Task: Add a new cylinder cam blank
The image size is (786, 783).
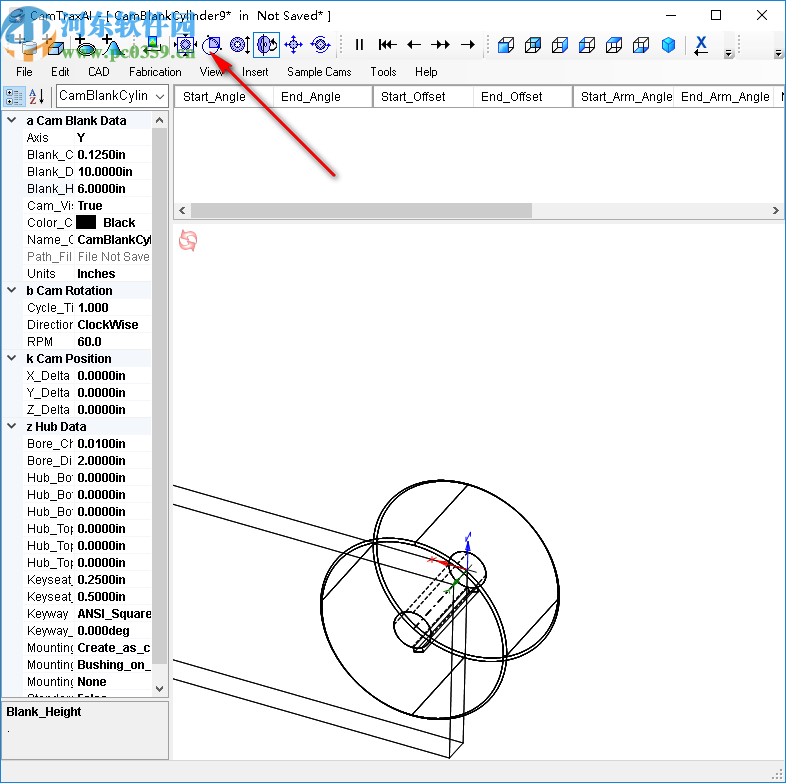Action: pyautogui.click(x=25, y=46)
